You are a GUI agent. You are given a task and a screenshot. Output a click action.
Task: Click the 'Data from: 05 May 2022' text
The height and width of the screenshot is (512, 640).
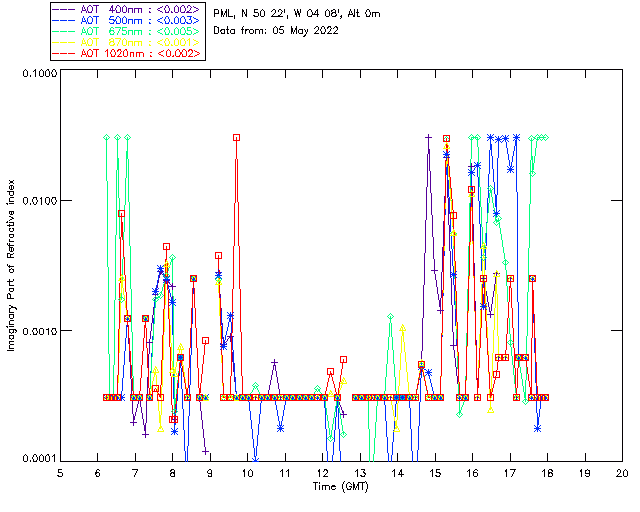click(276, 31)
